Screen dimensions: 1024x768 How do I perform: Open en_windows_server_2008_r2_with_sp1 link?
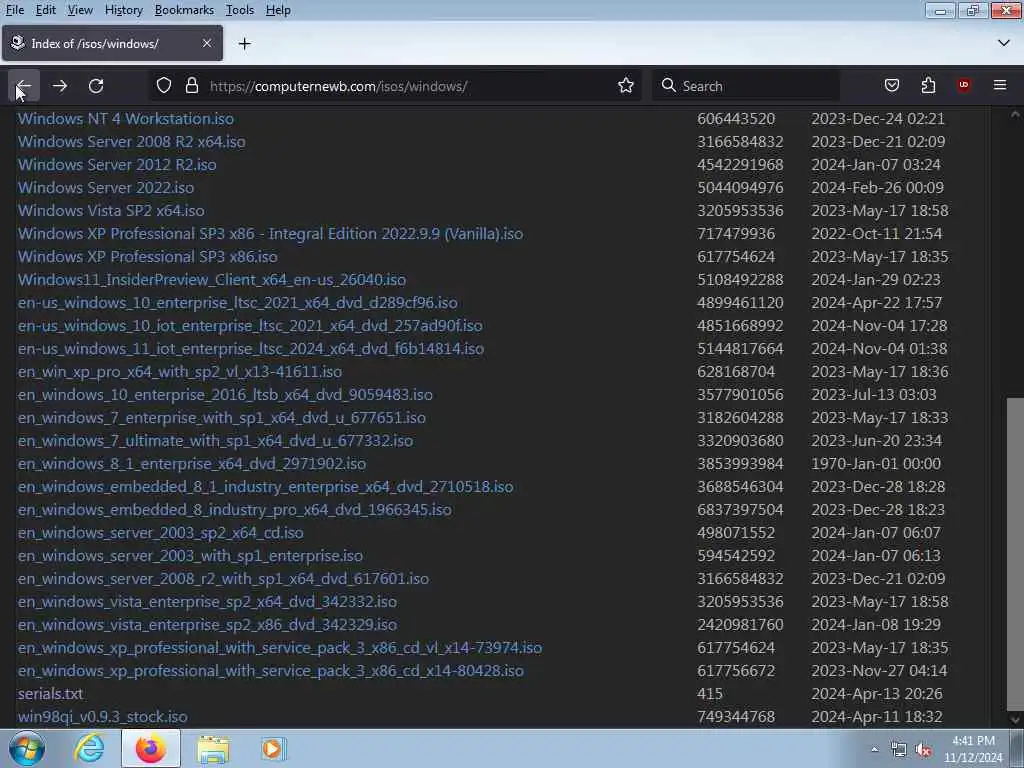click(x=223, y=579)
